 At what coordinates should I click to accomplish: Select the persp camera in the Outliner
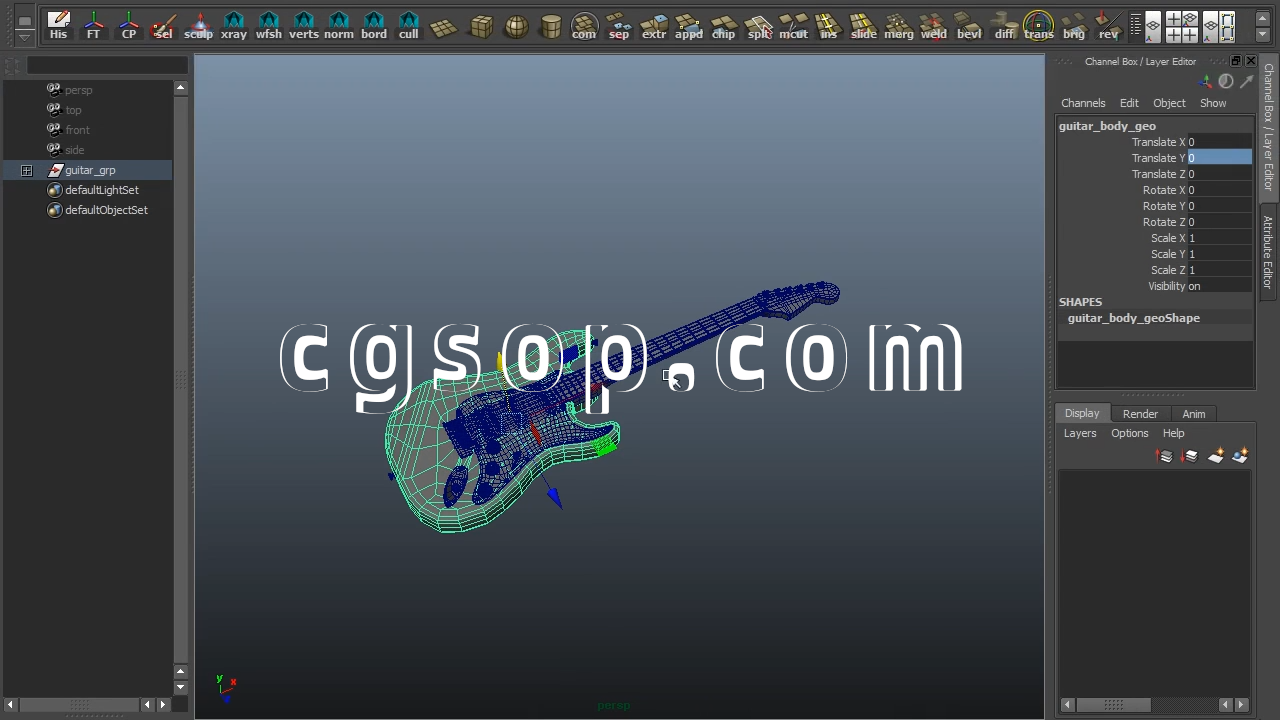pyautogui.click(x=78, y=90)
